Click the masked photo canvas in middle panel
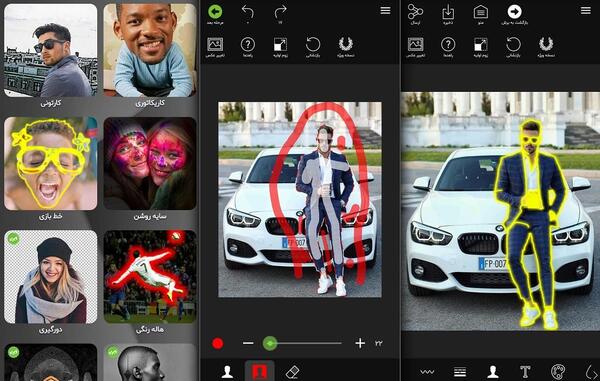 tap(300, 199)
